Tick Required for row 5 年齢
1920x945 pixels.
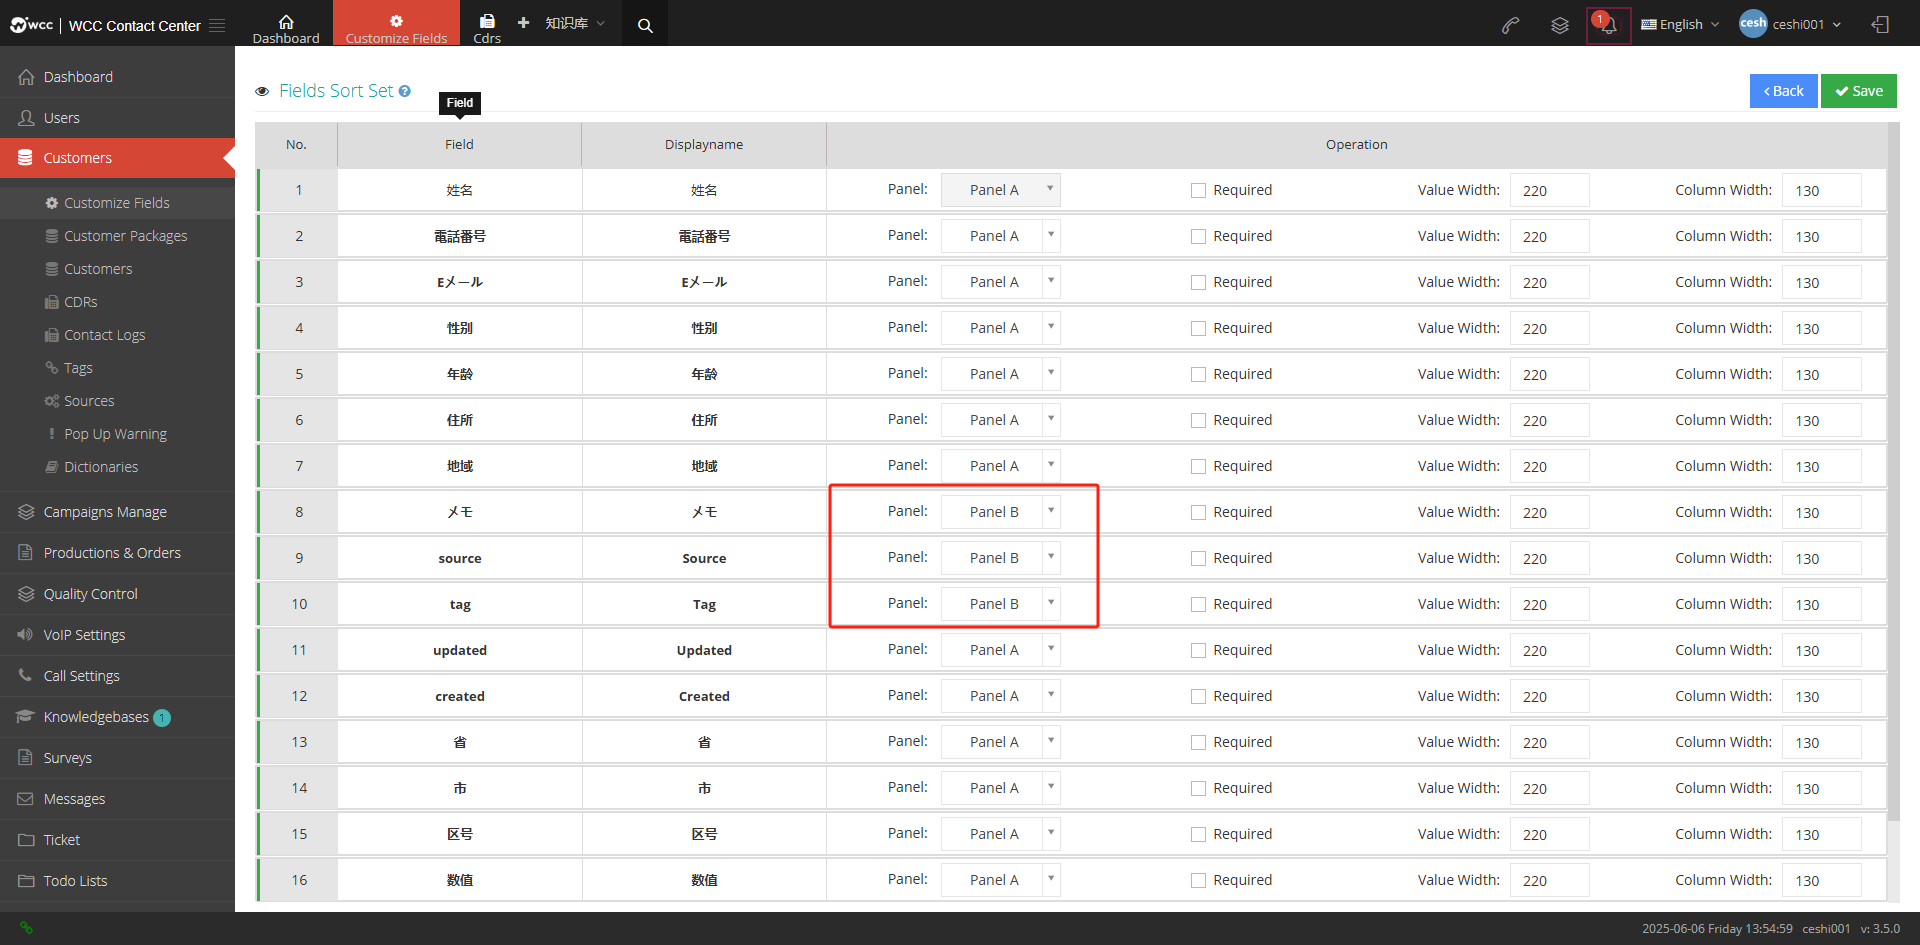click(1198, 374)
